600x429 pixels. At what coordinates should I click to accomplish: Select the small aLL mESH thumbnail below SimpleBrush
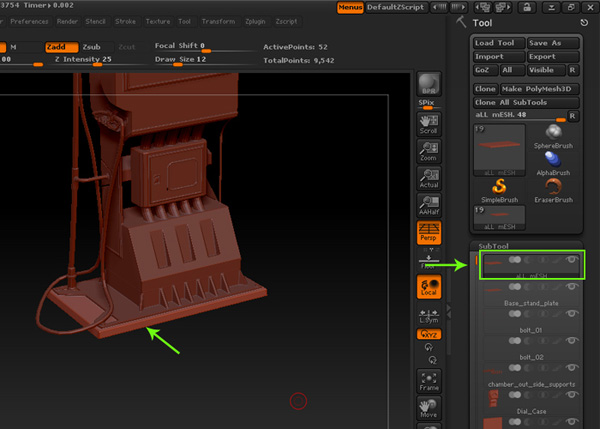point(499,218)
